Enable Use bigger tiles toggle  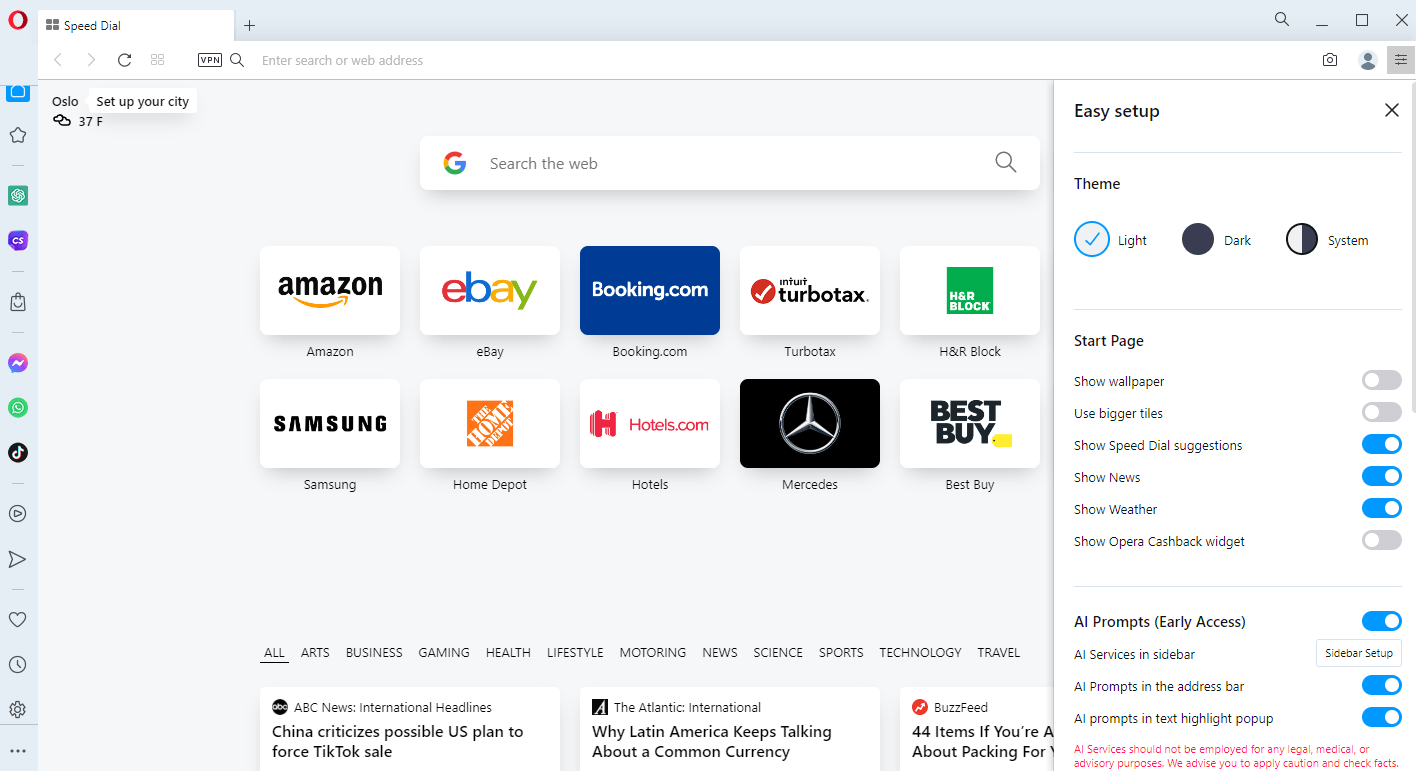[x=1382, y=412]
